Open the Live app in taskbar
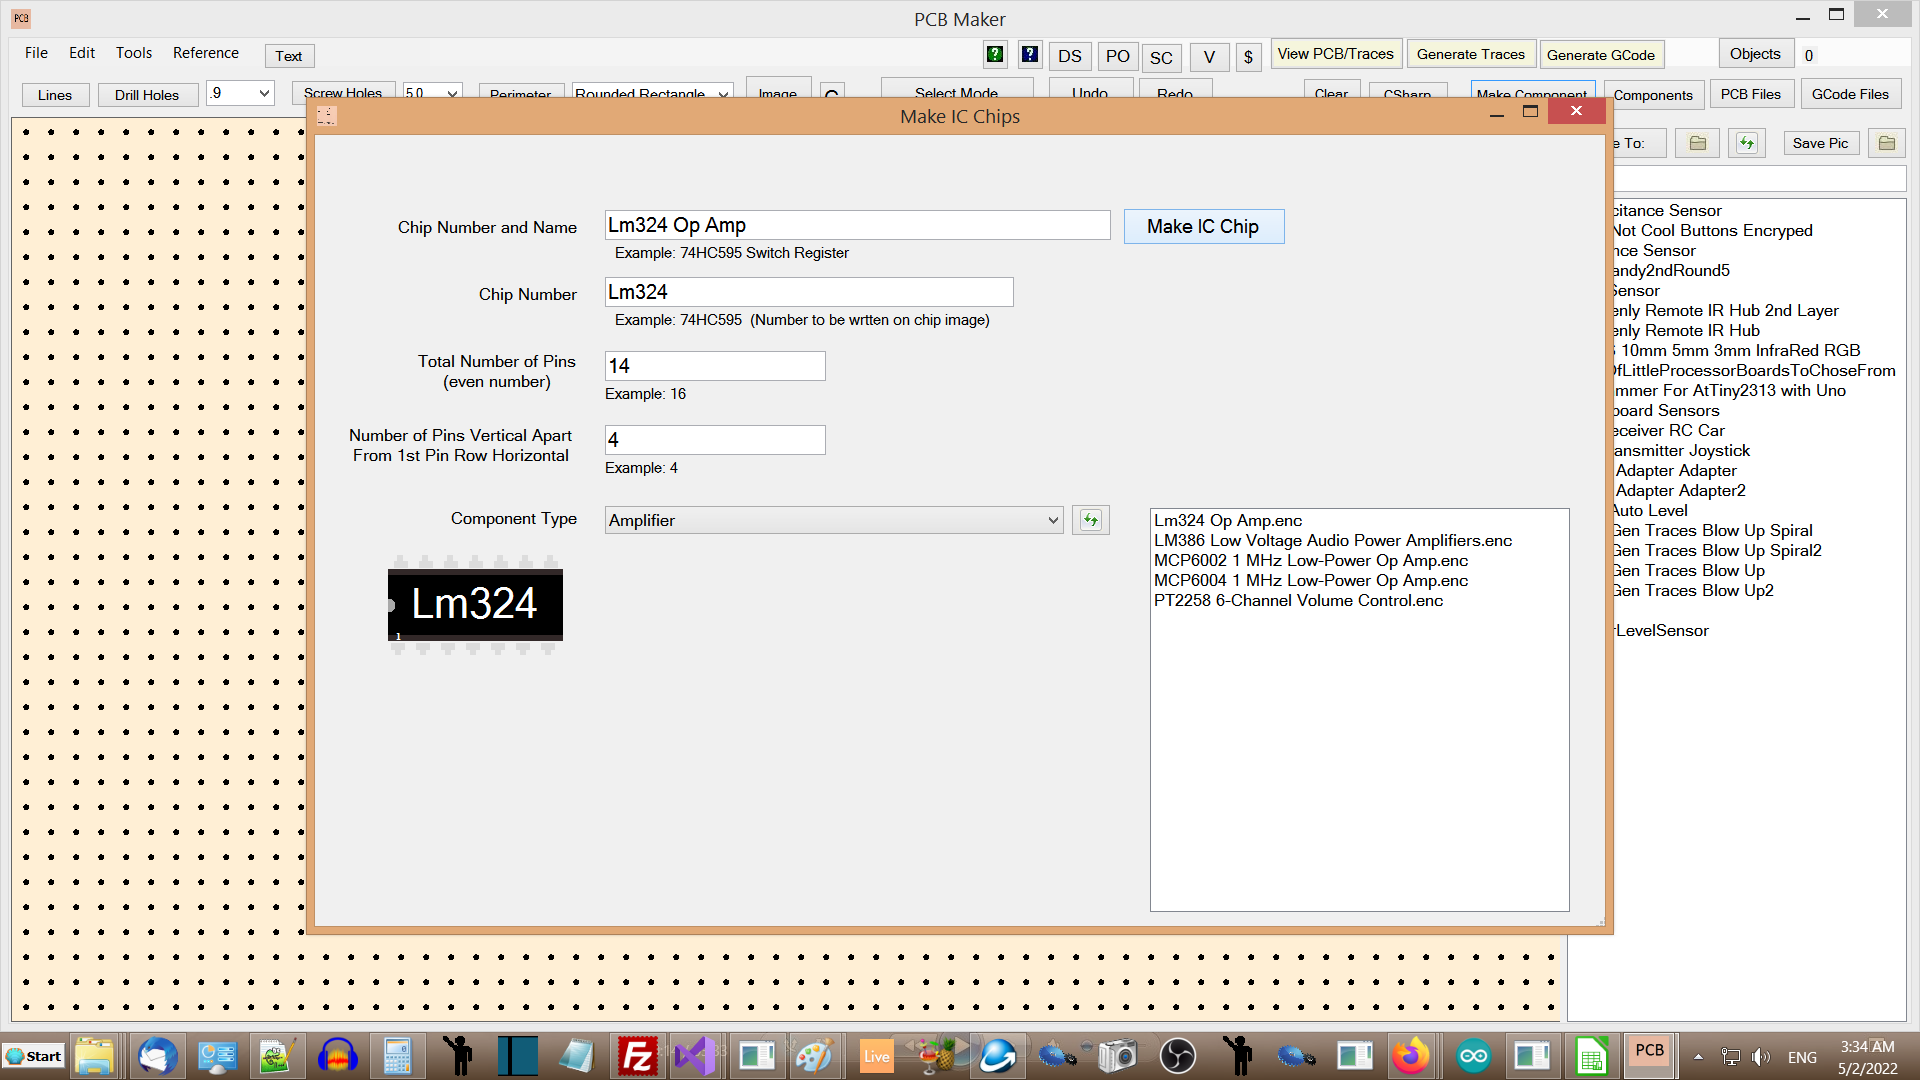The width and height of the screenshot is (1920, 1080). [x=877, y=1056]
